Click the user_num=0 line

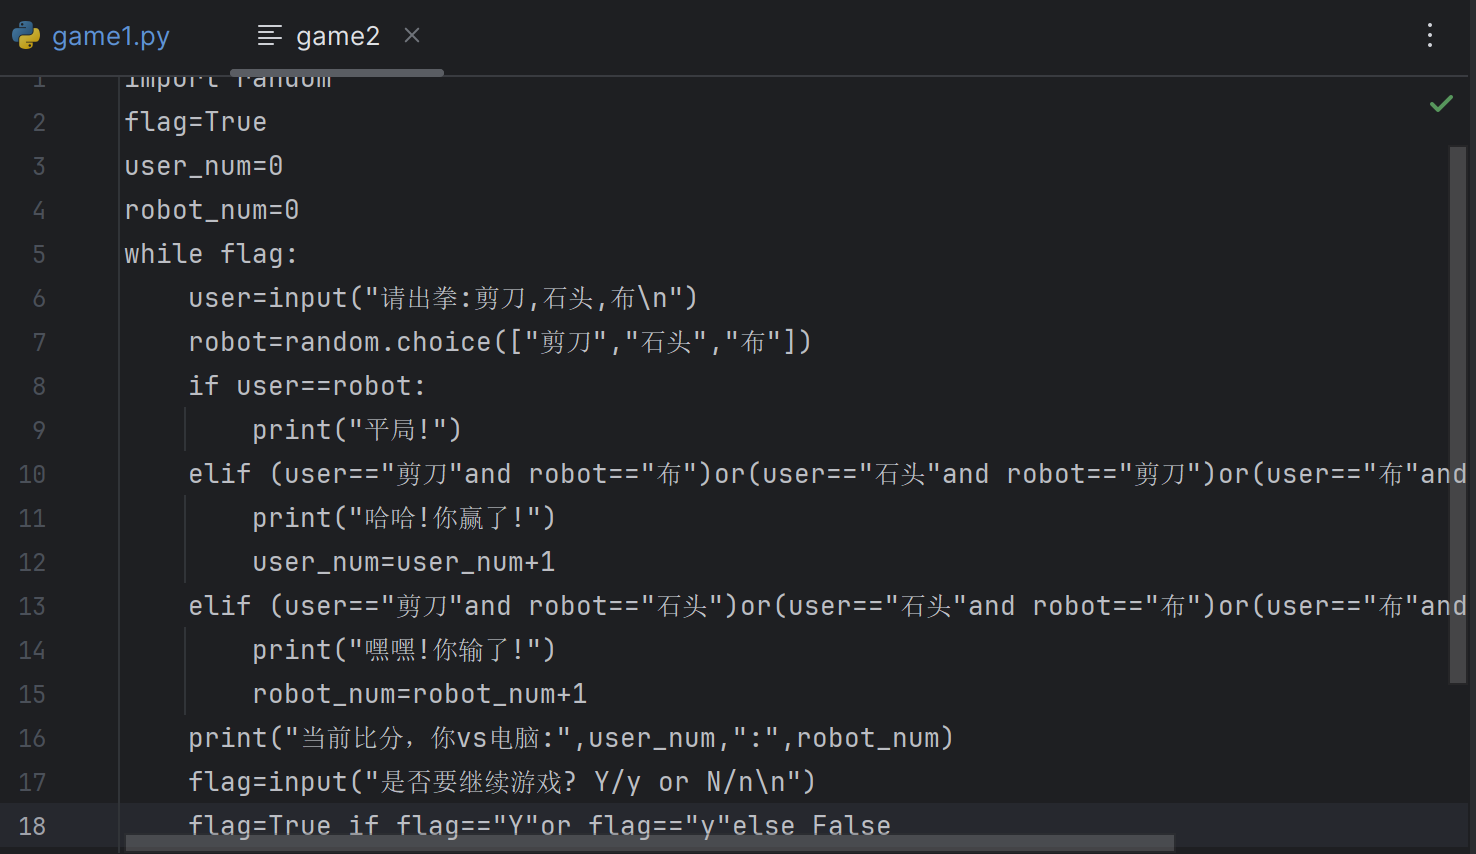(x=203, y=165)
